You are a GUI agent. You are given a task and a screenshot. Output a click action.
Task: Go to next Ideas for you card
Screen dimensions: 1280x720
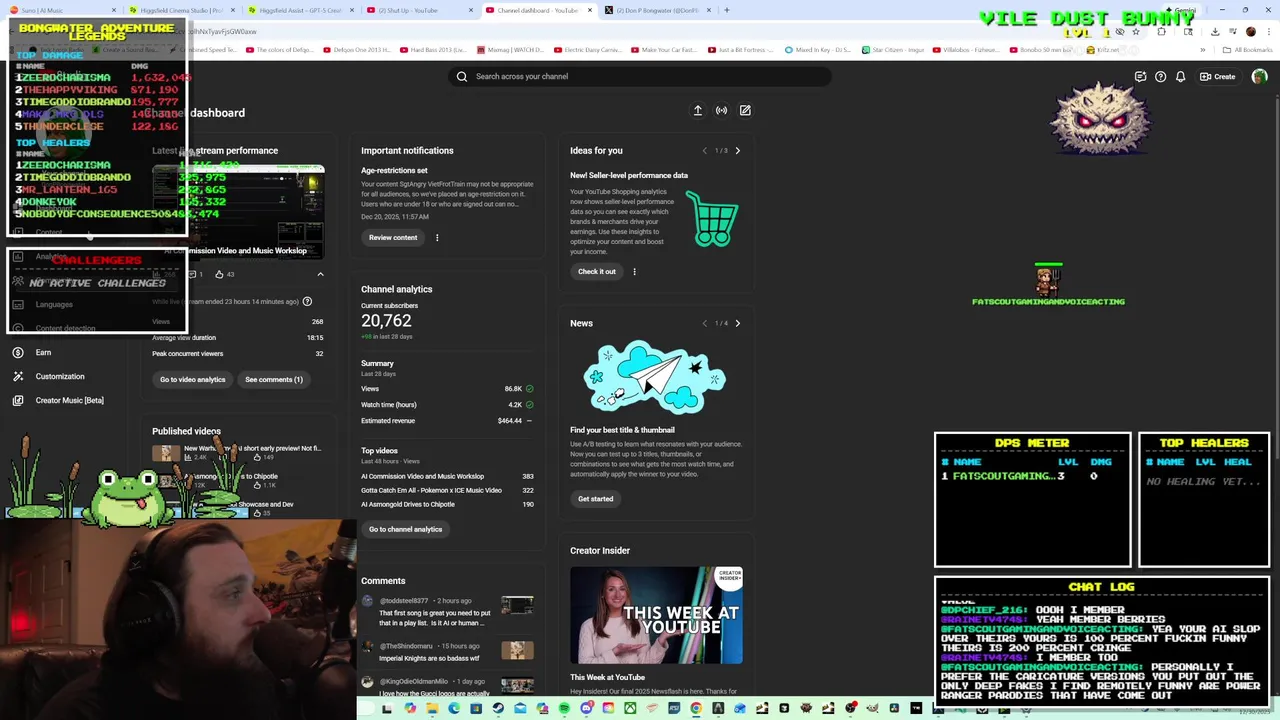tap(738, 151)
